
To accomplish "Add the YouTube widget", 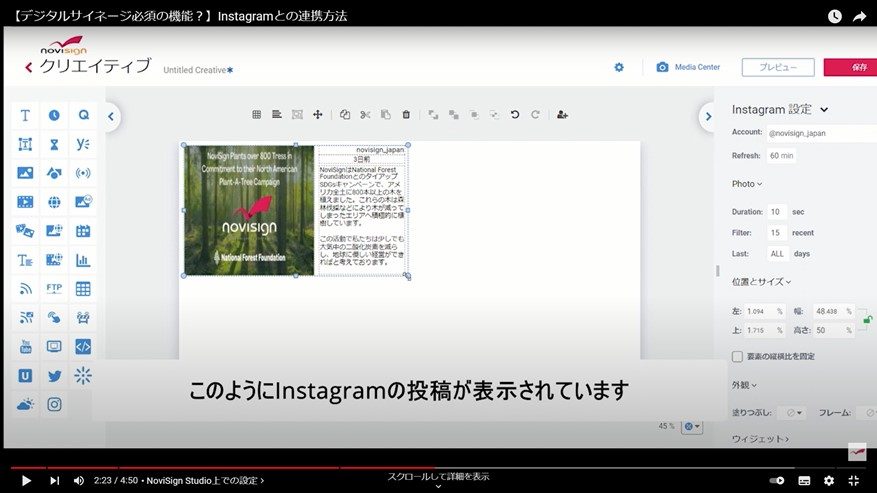I will tap(25, 346).
